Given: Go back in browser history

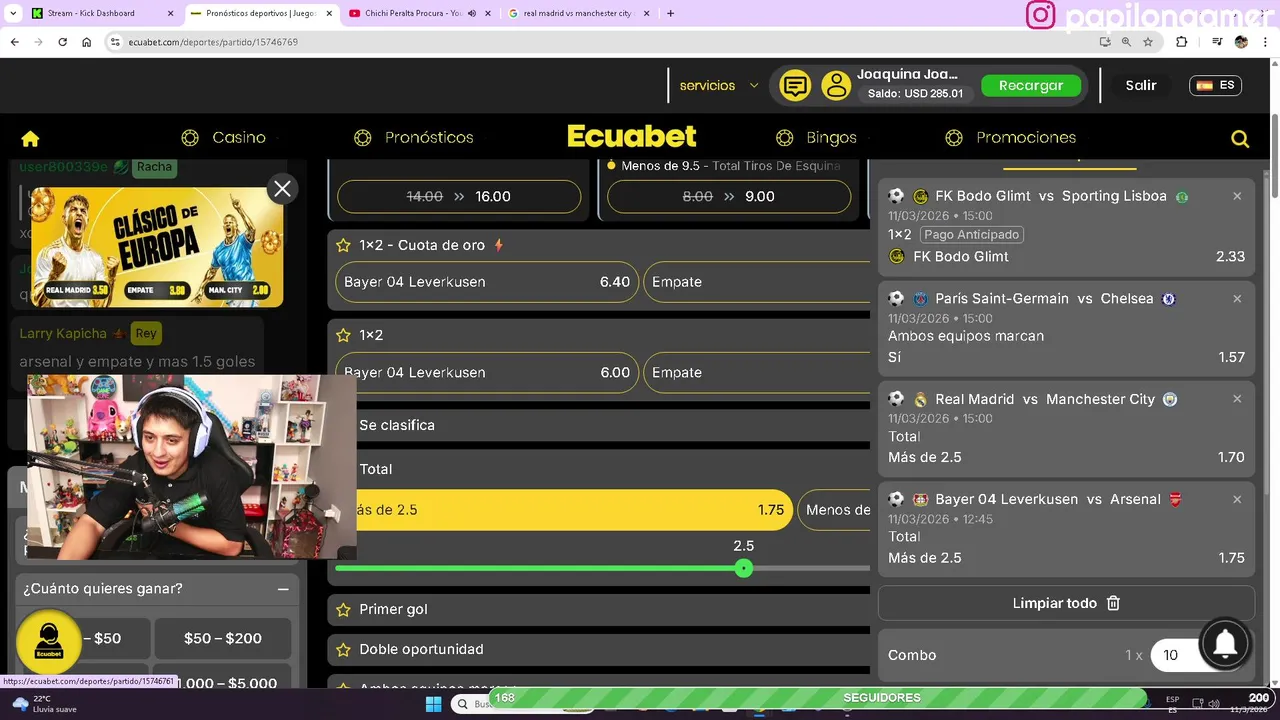Looking at the screenshot, I should (x=14, y=42).
